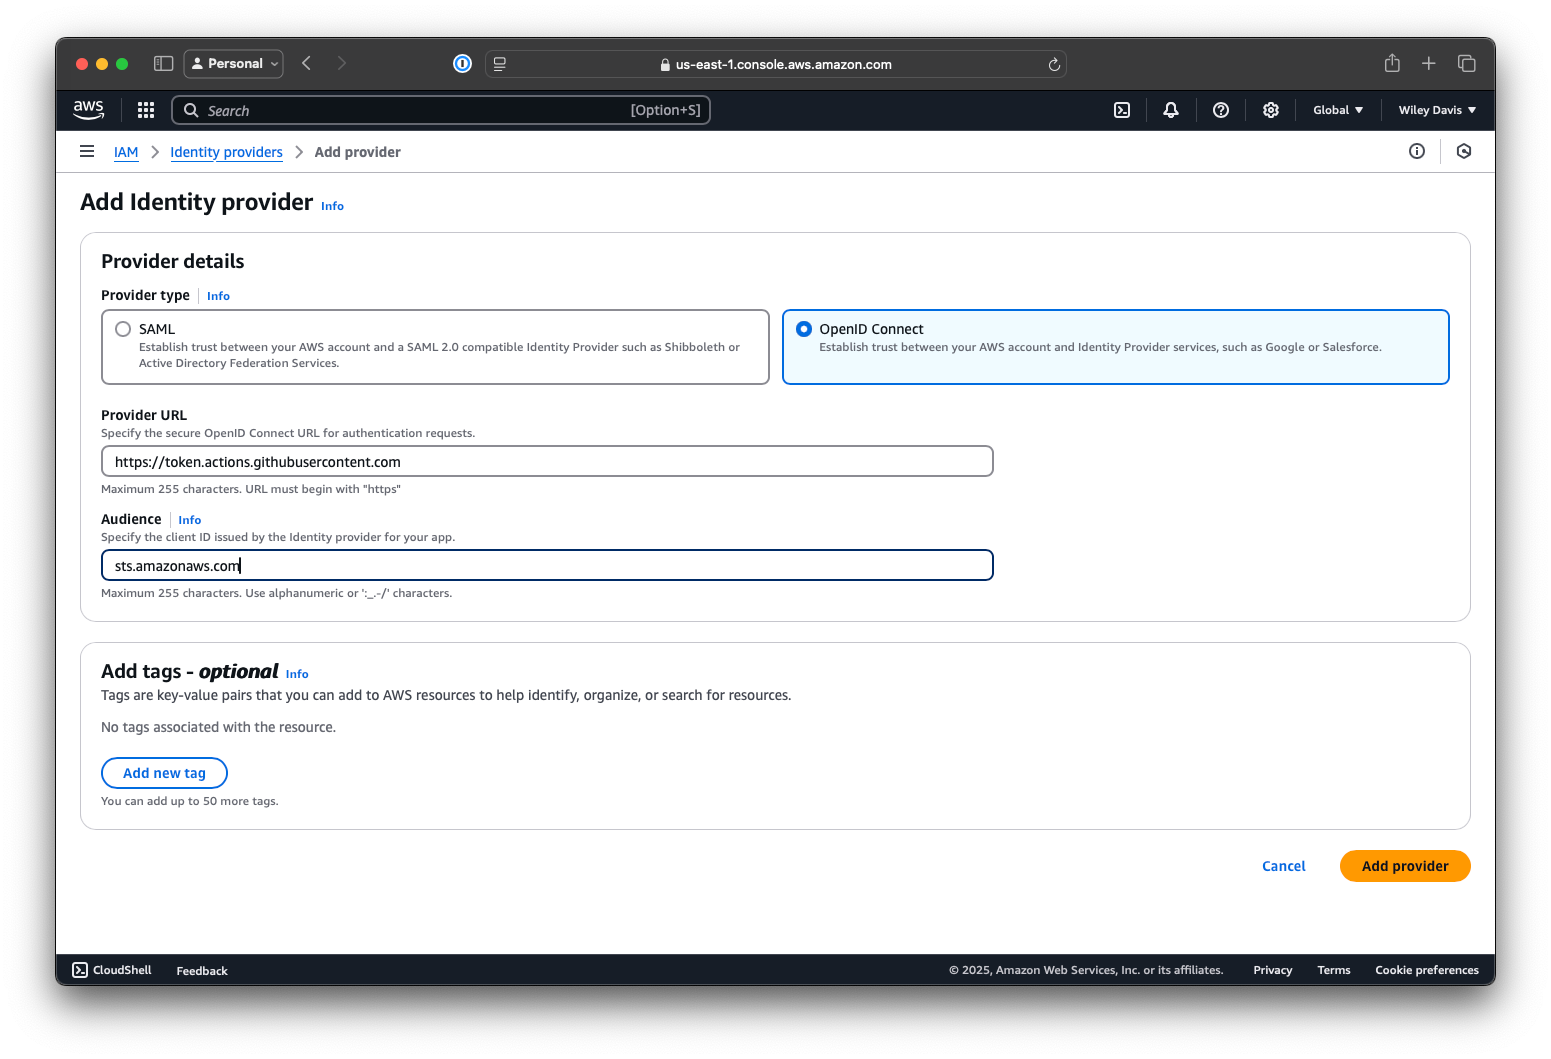This screenshot has height=1059, width=1551.
Task: Select the OpenID Connect radio option
Action: pos(804,329)
